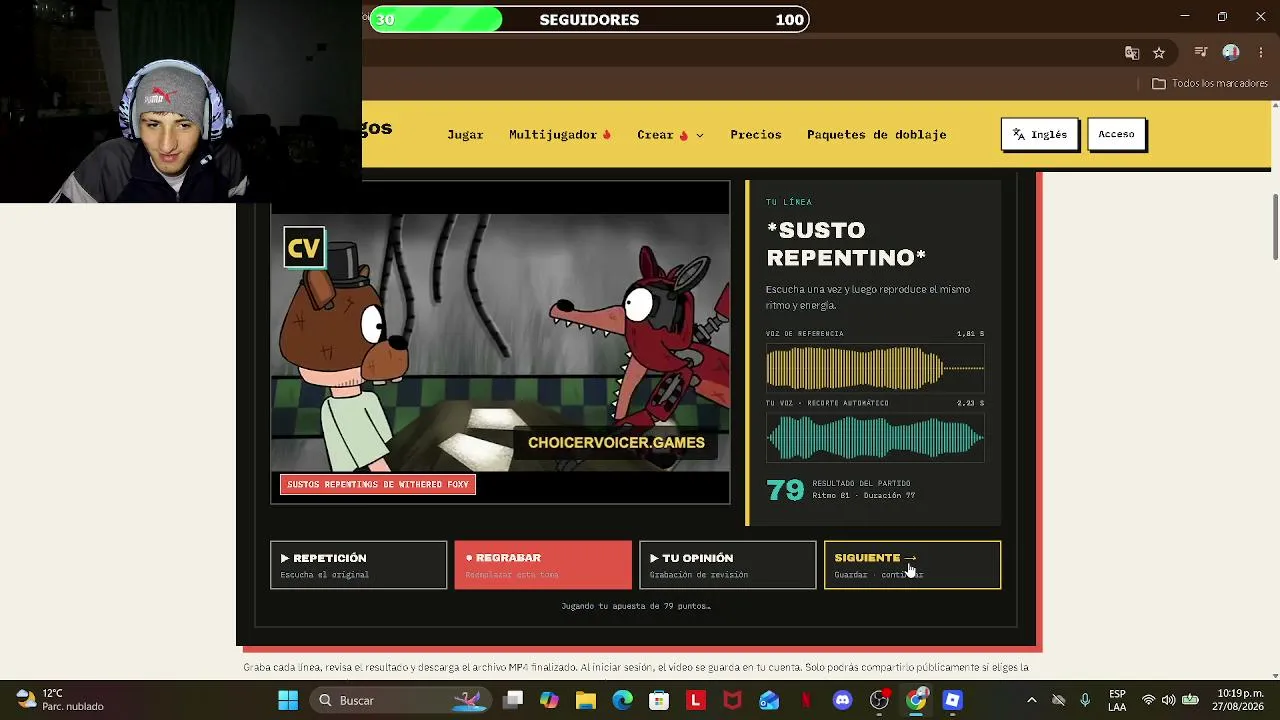The image size is (1280, 720).
Task: Open the Windows Start menu
Action: [288, 700]
